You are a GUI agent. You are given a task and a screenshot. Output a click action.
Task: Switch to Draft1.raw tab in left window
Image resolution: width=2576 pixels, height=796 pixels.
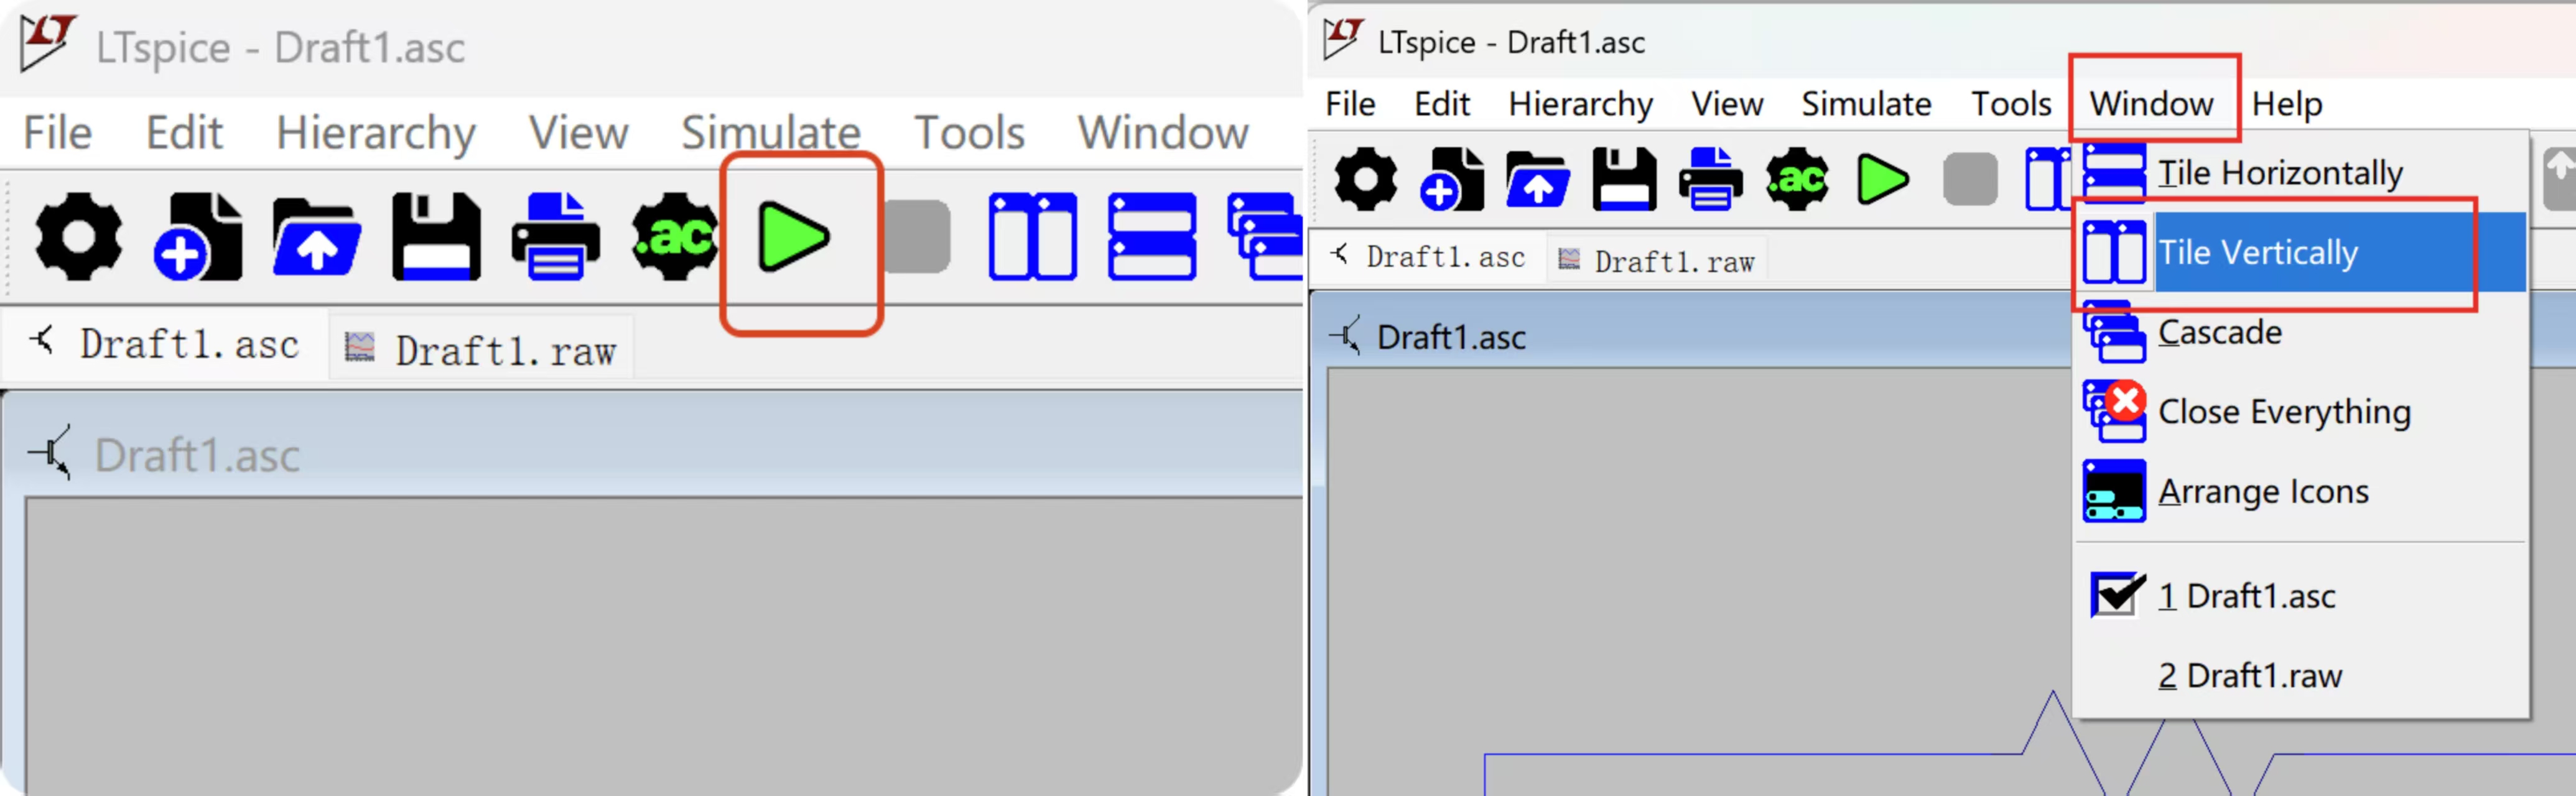click(482, 349)
